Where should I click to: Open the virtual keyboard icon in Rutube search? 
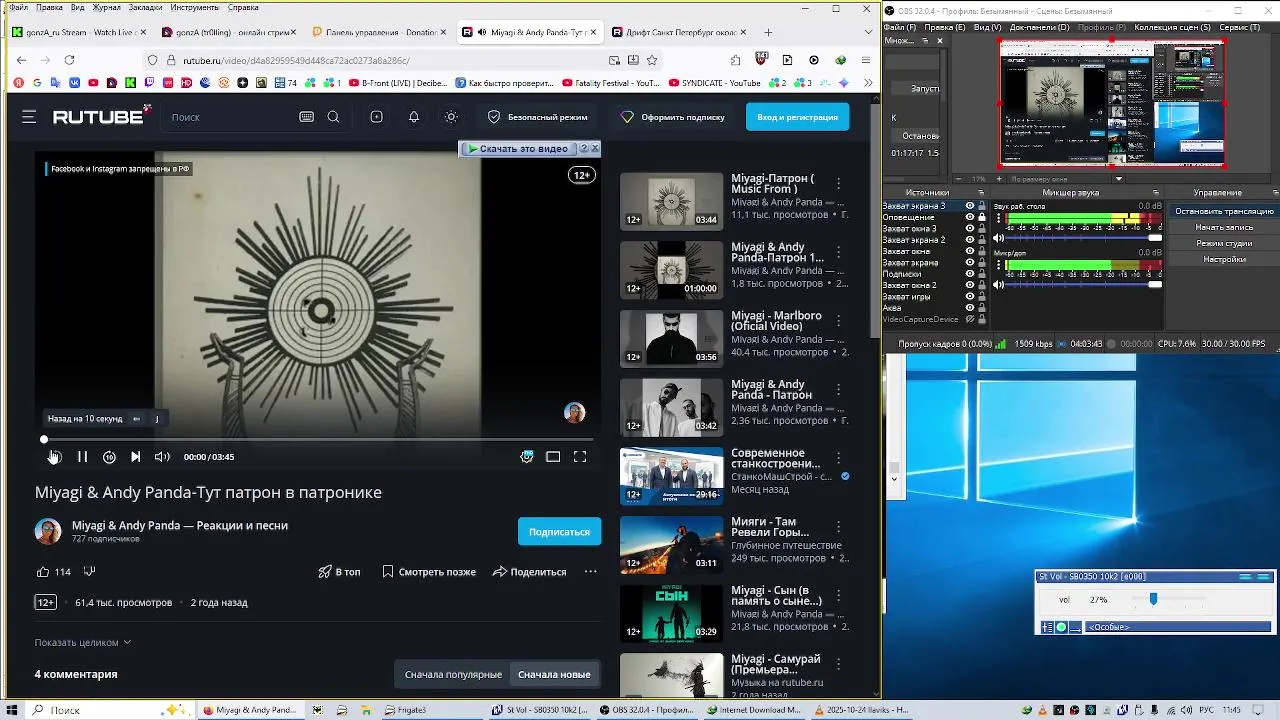pyautogui.click(x=306, y=117)
